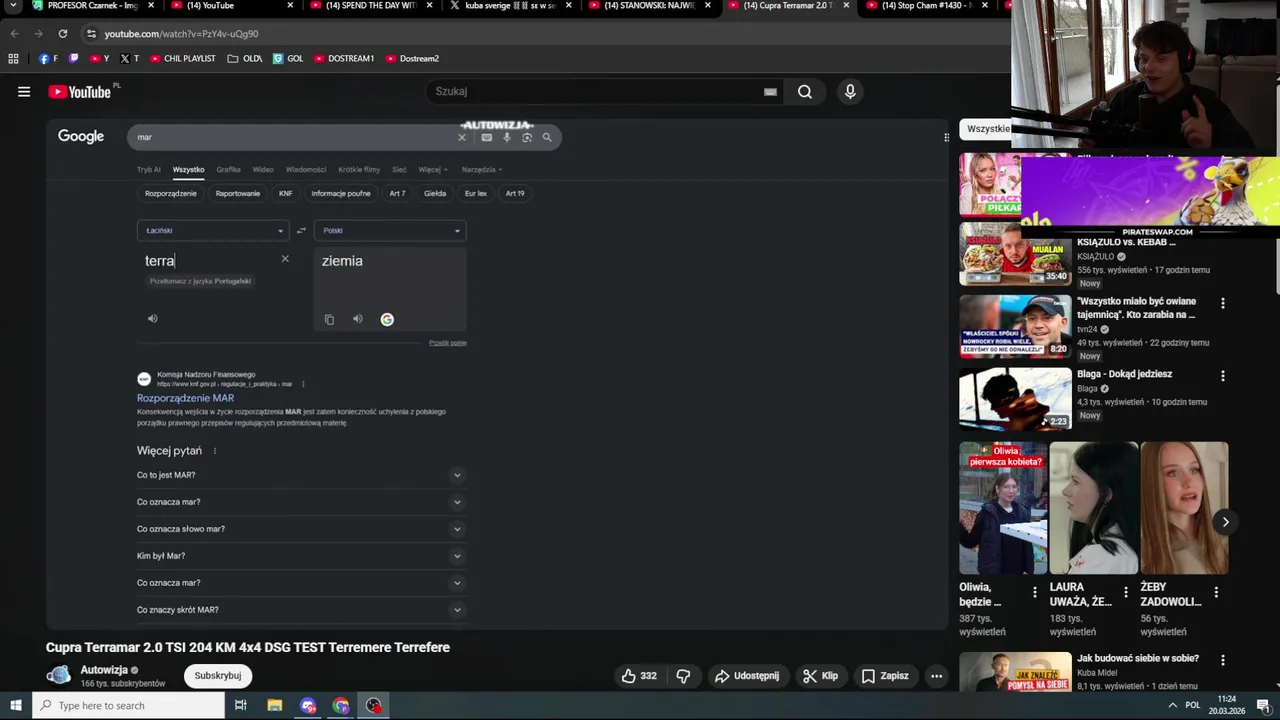Like the video (332 likes)
This screenshot has height=720, width=1280.
639,676
